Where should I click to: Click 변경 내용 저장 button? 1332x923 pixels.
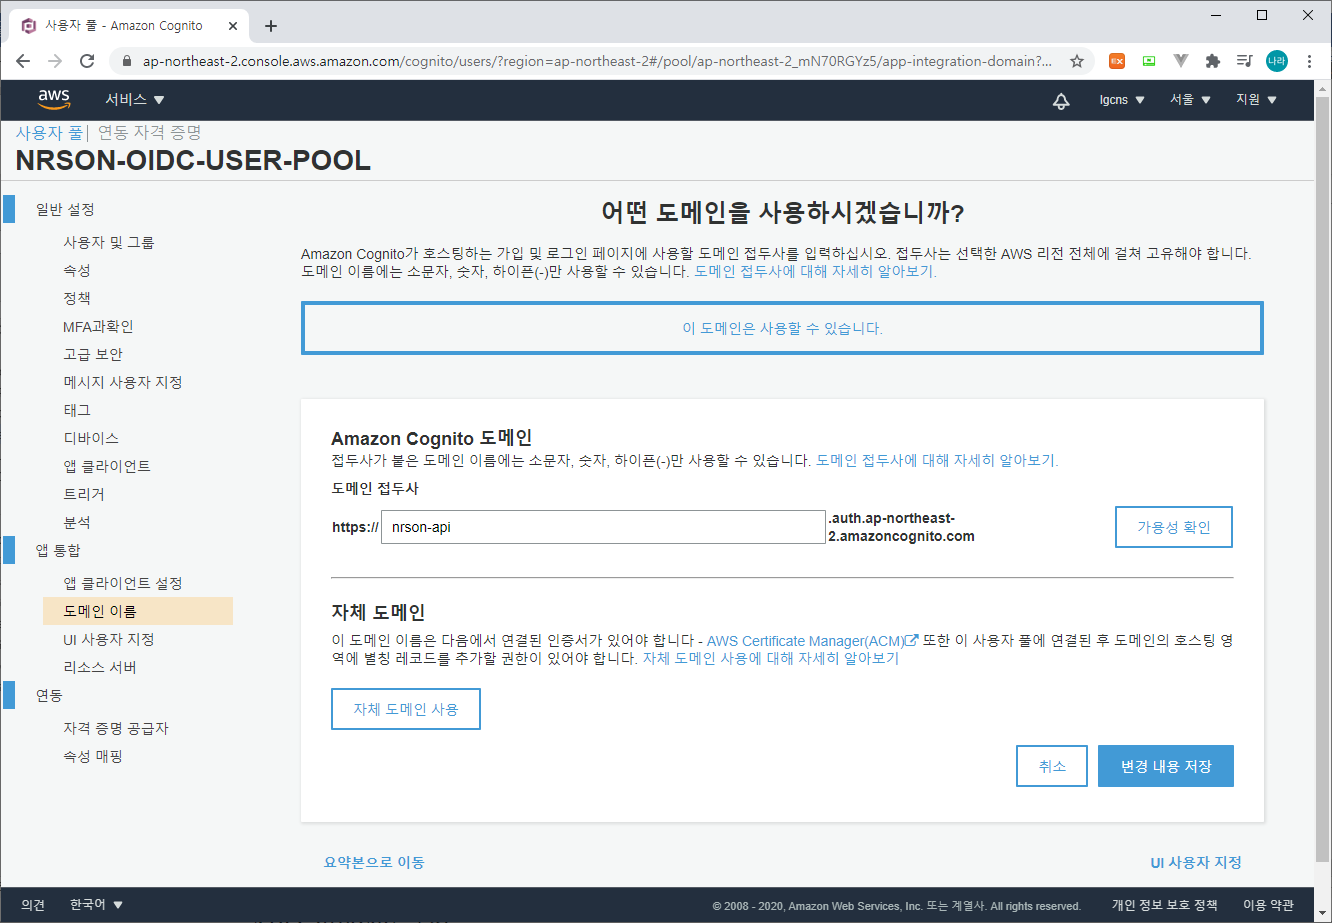tap(1166, 766)
